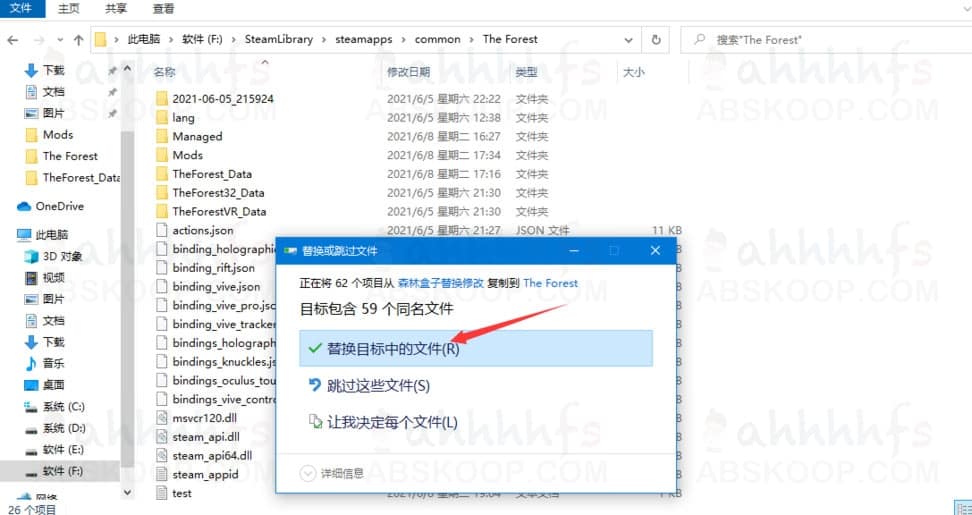Open pinned 图片 in quick access sidebar
Viewport: 972px width, 515px height.
[x=53, y=113]
